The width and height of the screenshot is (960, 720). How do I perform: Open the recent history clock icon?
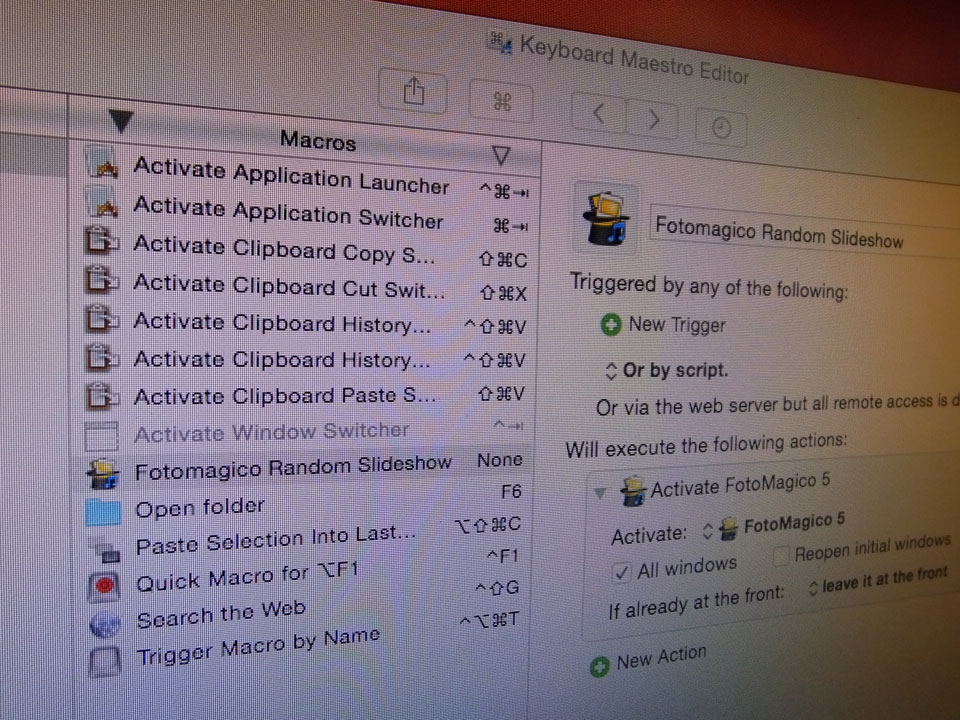(720, 127)
